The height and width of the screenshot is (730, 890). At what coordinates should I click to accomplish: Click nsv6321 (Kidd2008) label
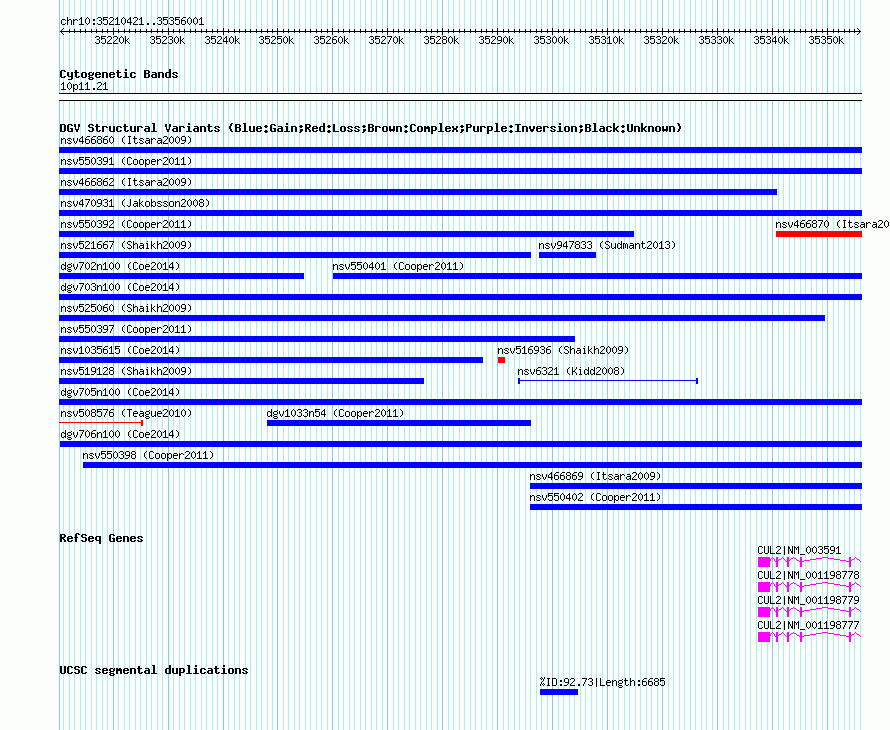(x=571, y=371)
